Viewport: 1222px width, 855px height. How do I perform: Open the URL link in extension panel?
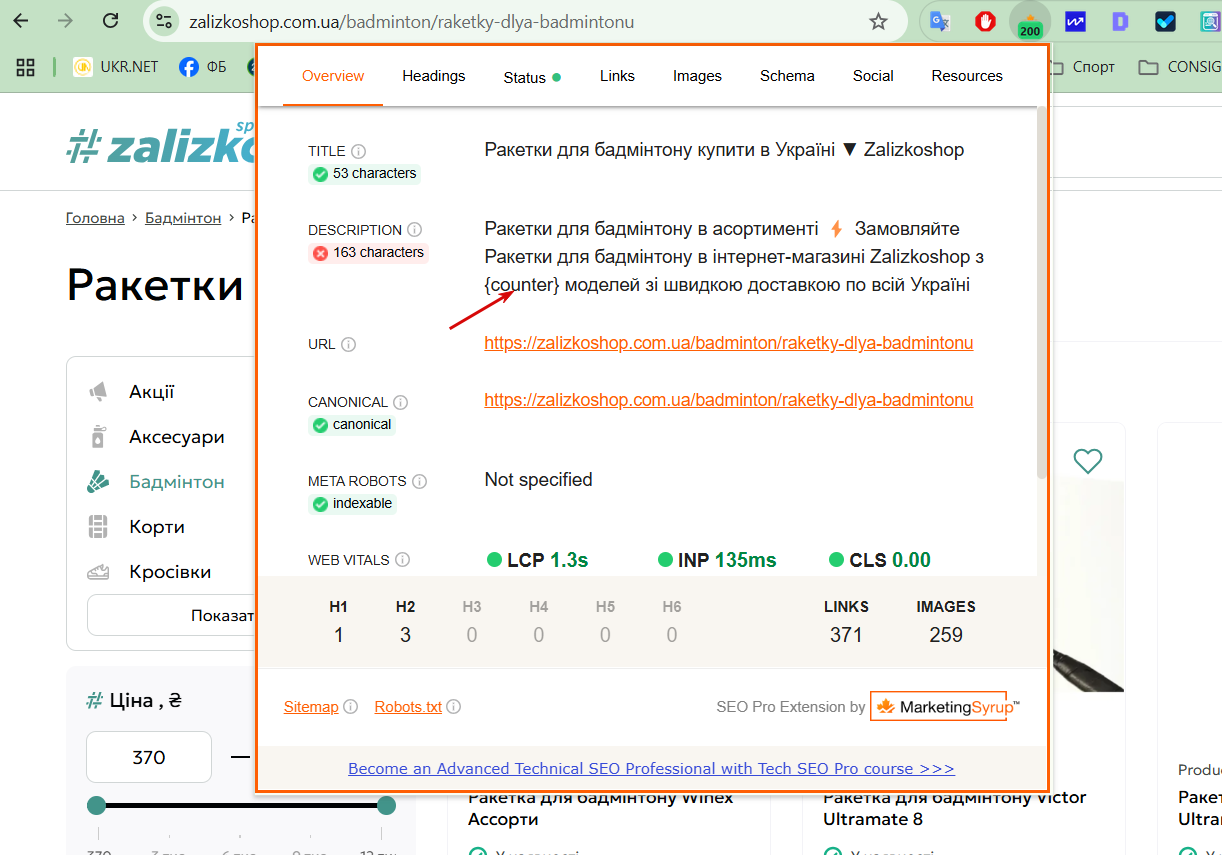728,343
